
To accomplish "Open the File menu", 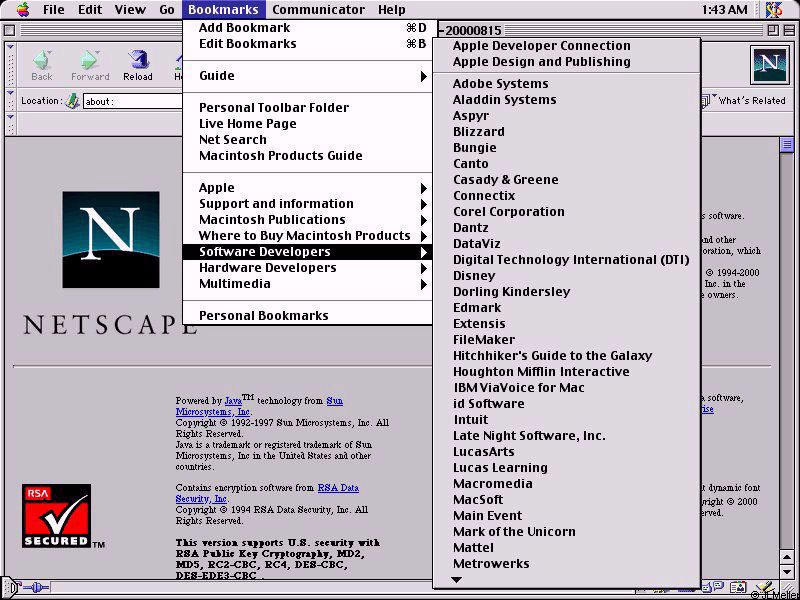I will pos(54,9).
